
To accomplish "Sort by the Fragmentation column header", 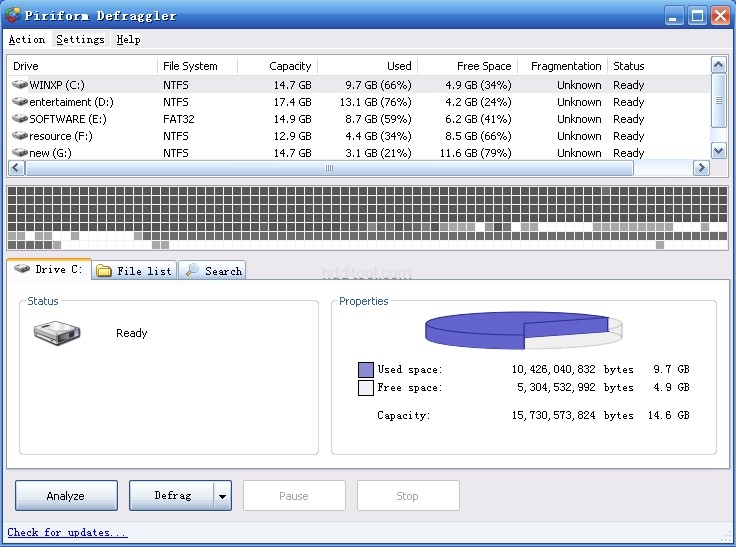I will [562, 66].
